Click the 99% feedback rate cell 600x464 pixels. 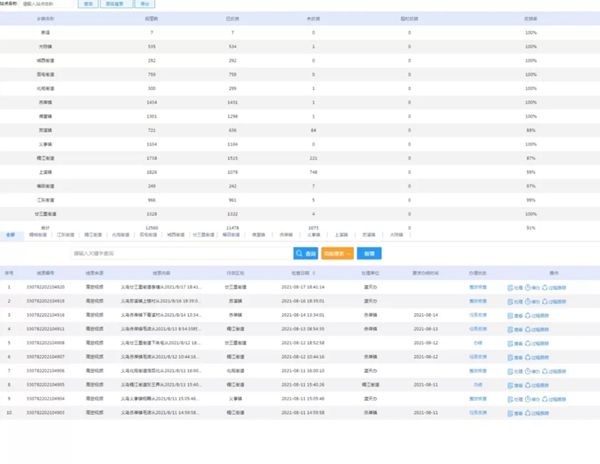point(531,200)
